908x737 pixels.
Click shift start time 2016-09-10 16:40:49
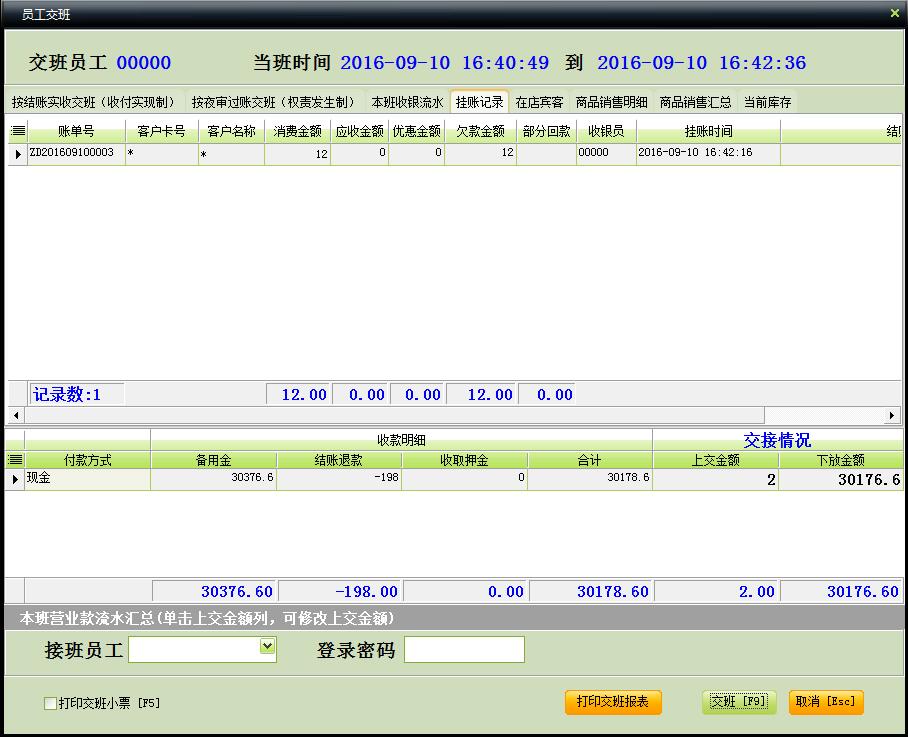[444, 63]
